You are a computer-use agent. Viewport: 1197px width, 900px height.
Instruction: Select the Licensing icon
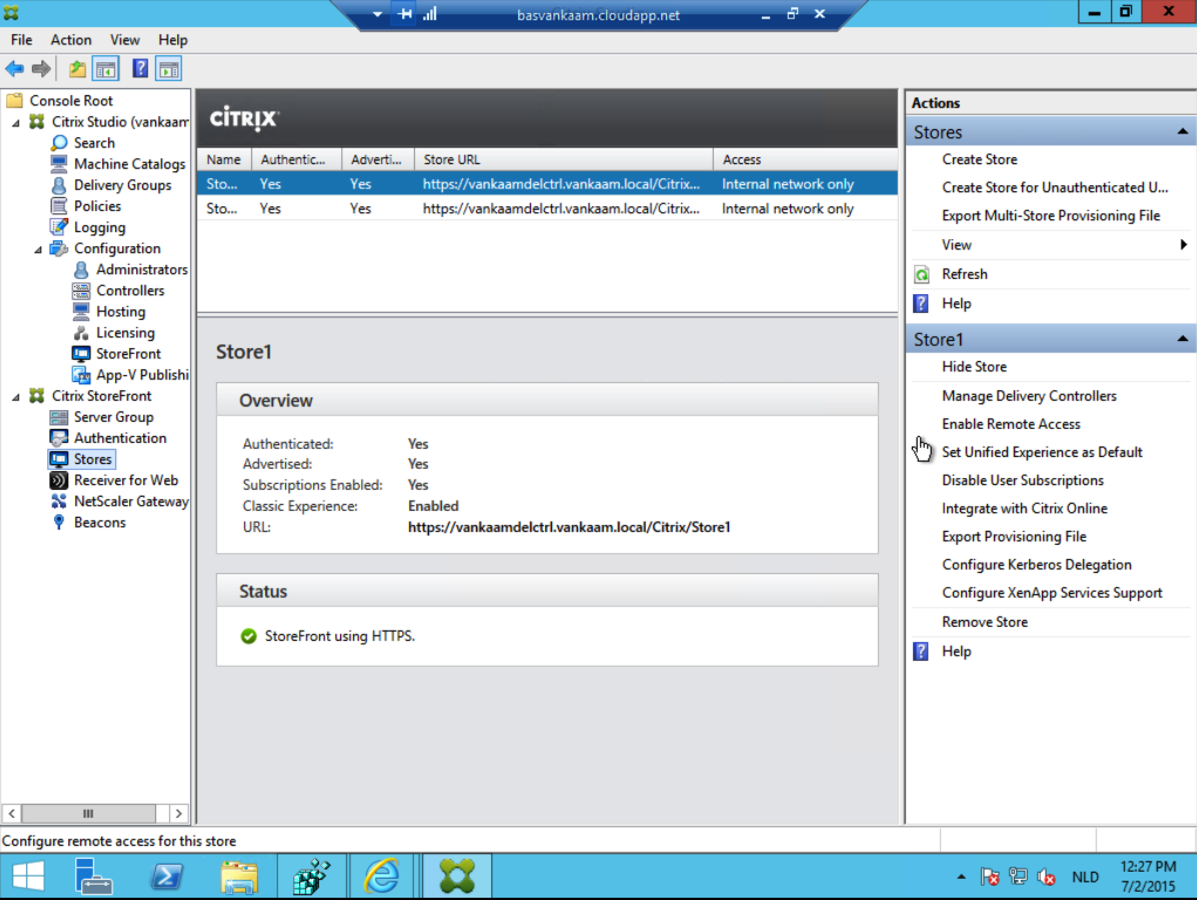[81, 333]
